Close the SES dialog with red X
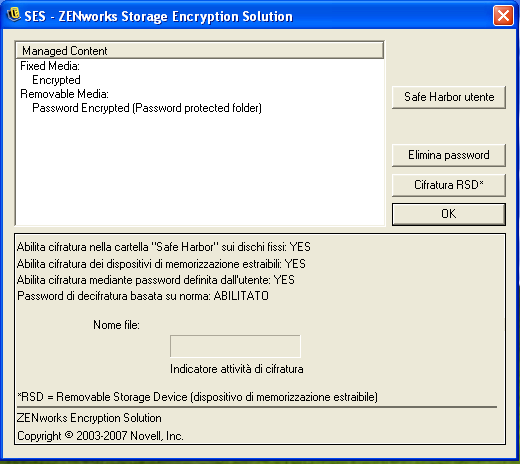Image resolution: width=520 pixels, height=464 pixels. (x=503, y=15)
